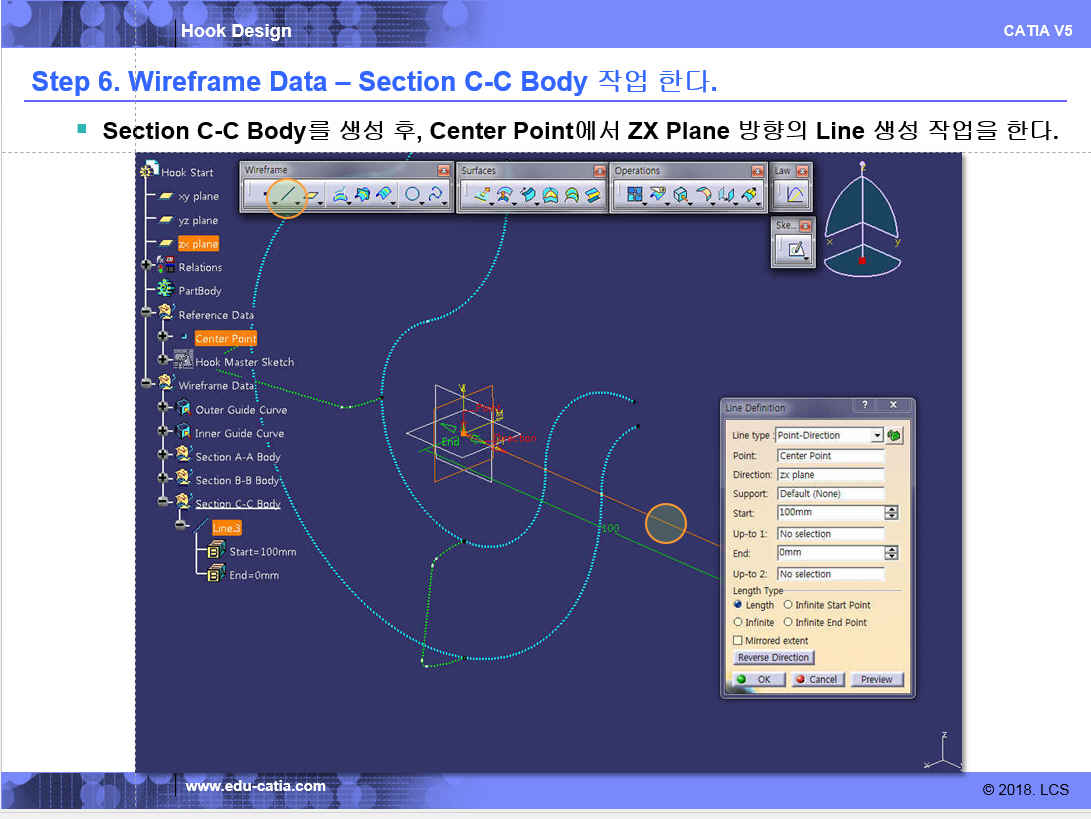Image resolution: width=1091 pixels, height=819 pixels.
Task: Select Section A-A Body in the tree
Action: click(237, 457)
